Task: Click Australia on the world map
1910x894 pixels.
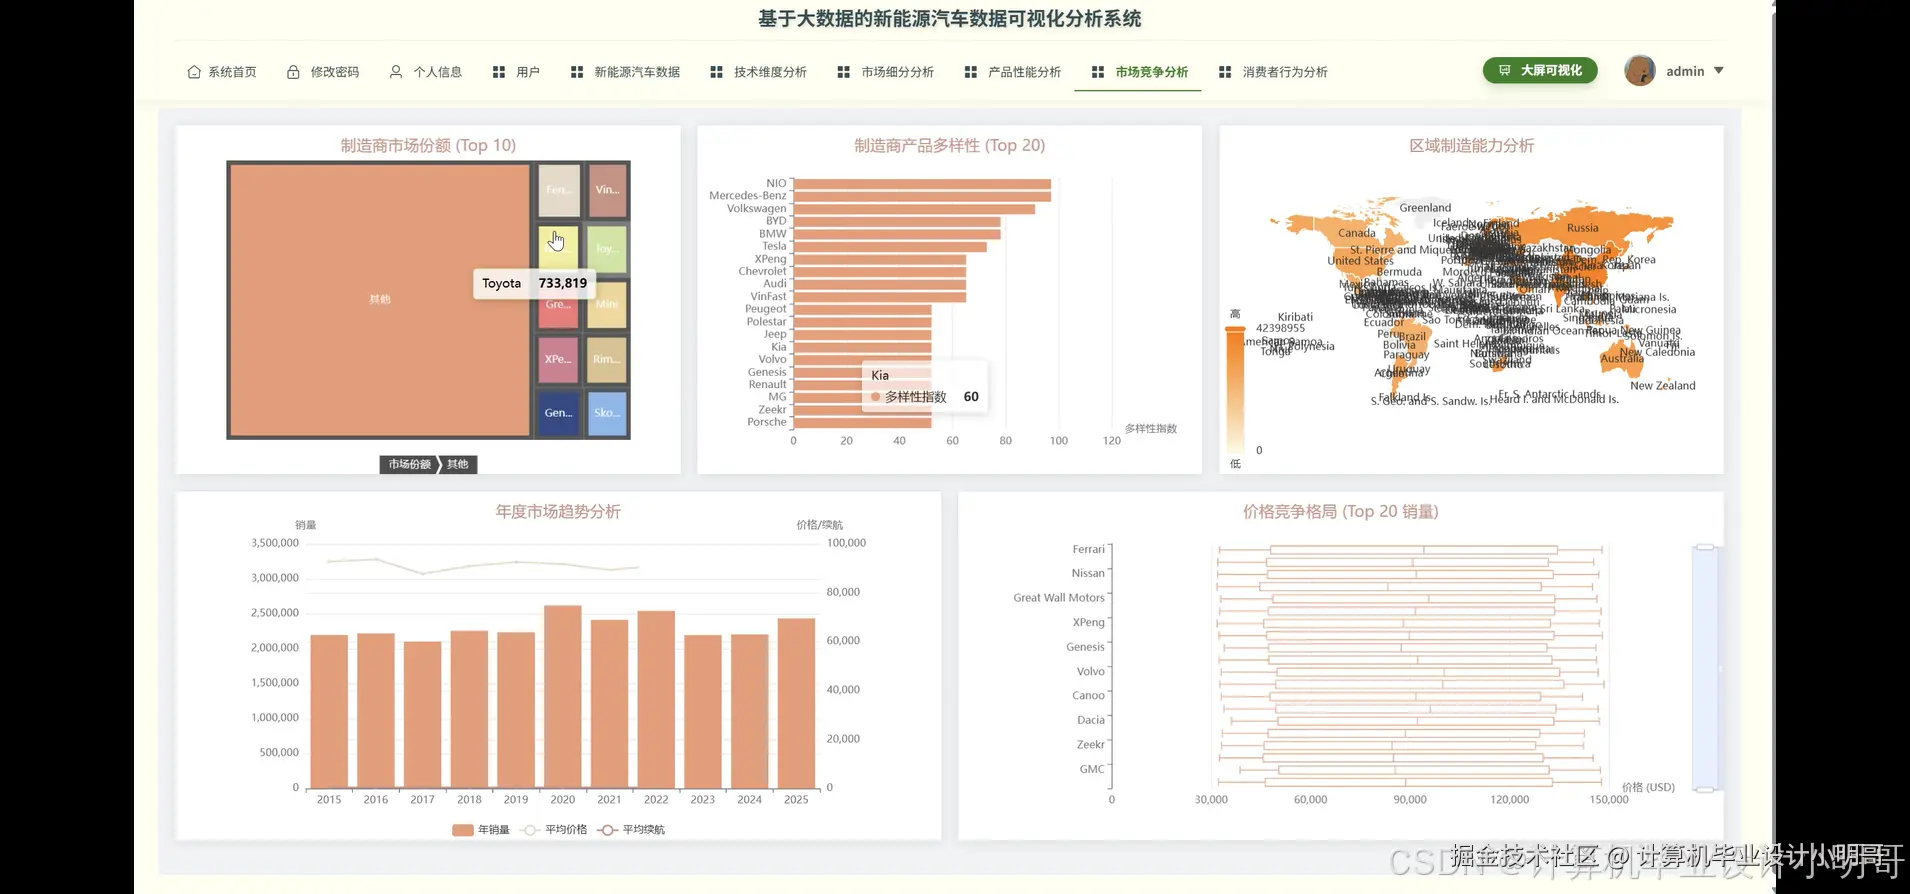Action: 1620,358
